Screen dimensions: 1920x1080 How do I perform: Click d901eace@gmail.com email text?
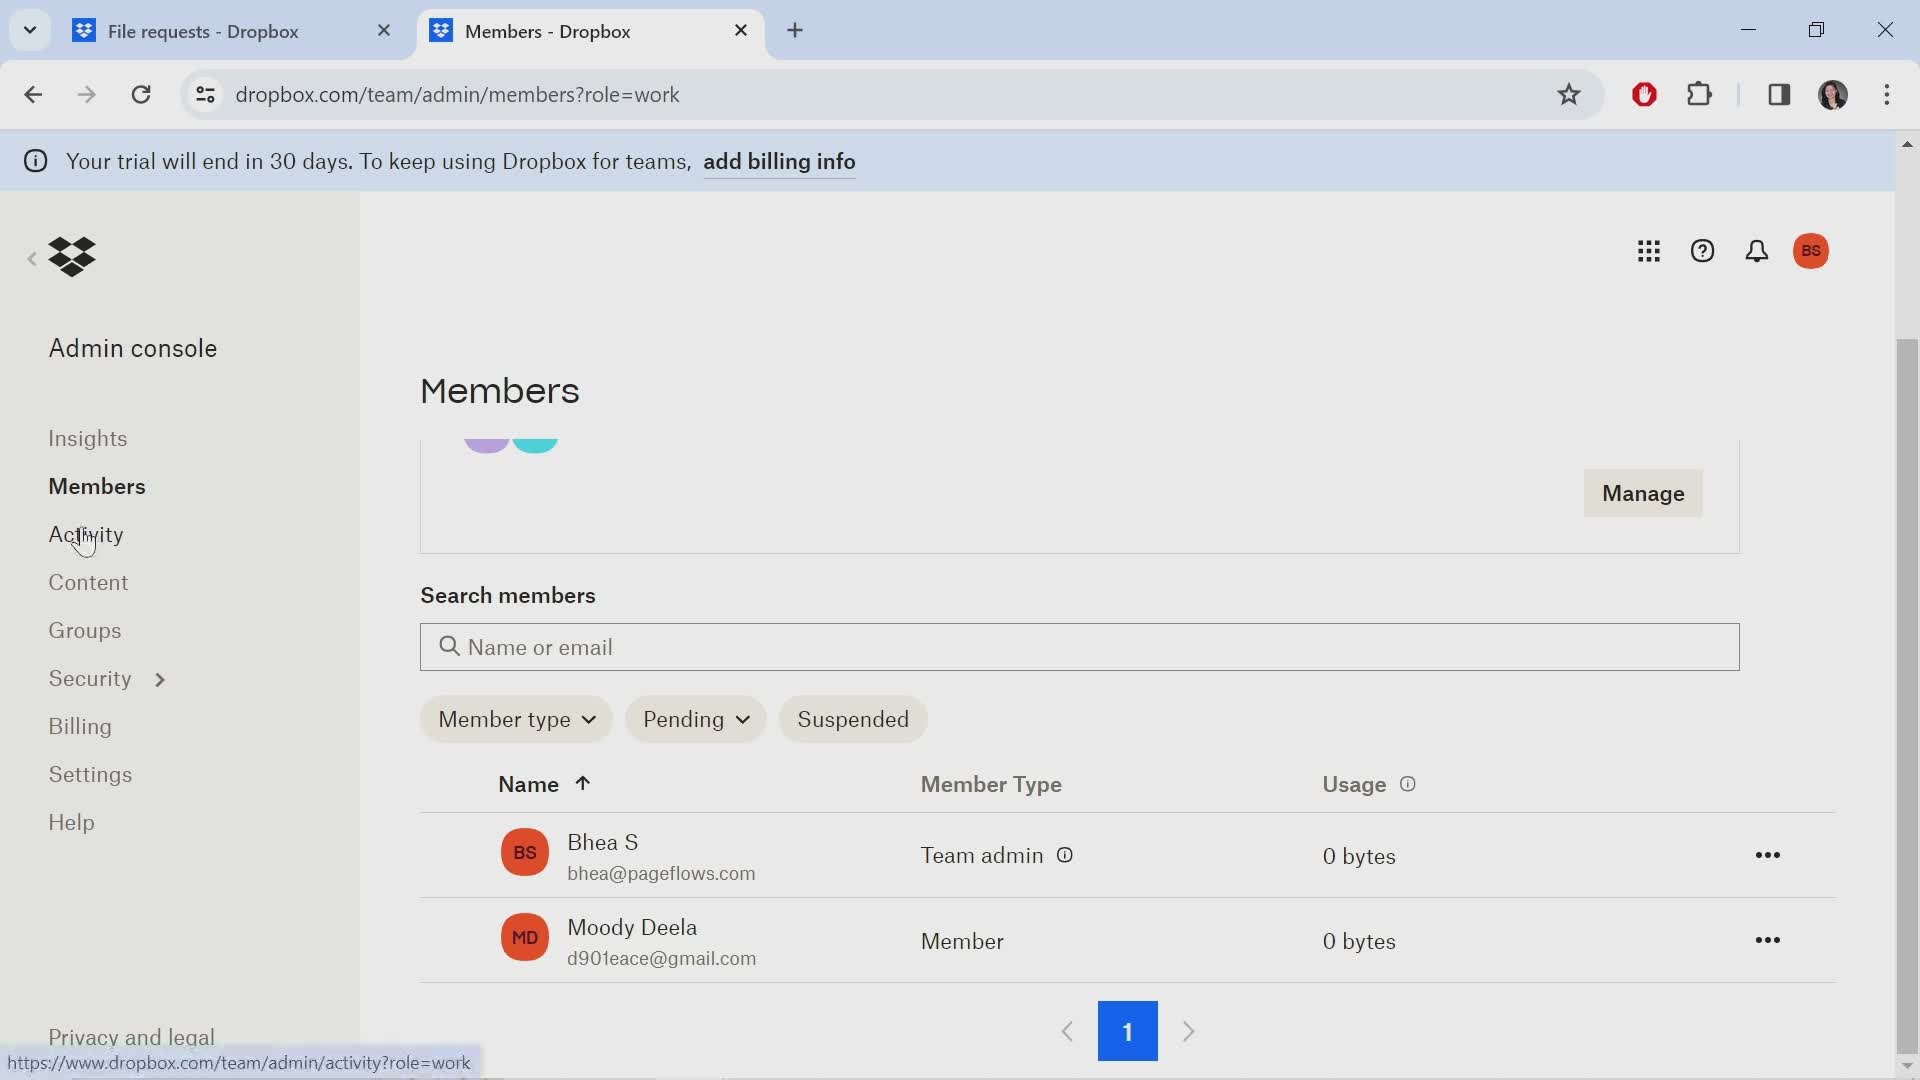661,959
